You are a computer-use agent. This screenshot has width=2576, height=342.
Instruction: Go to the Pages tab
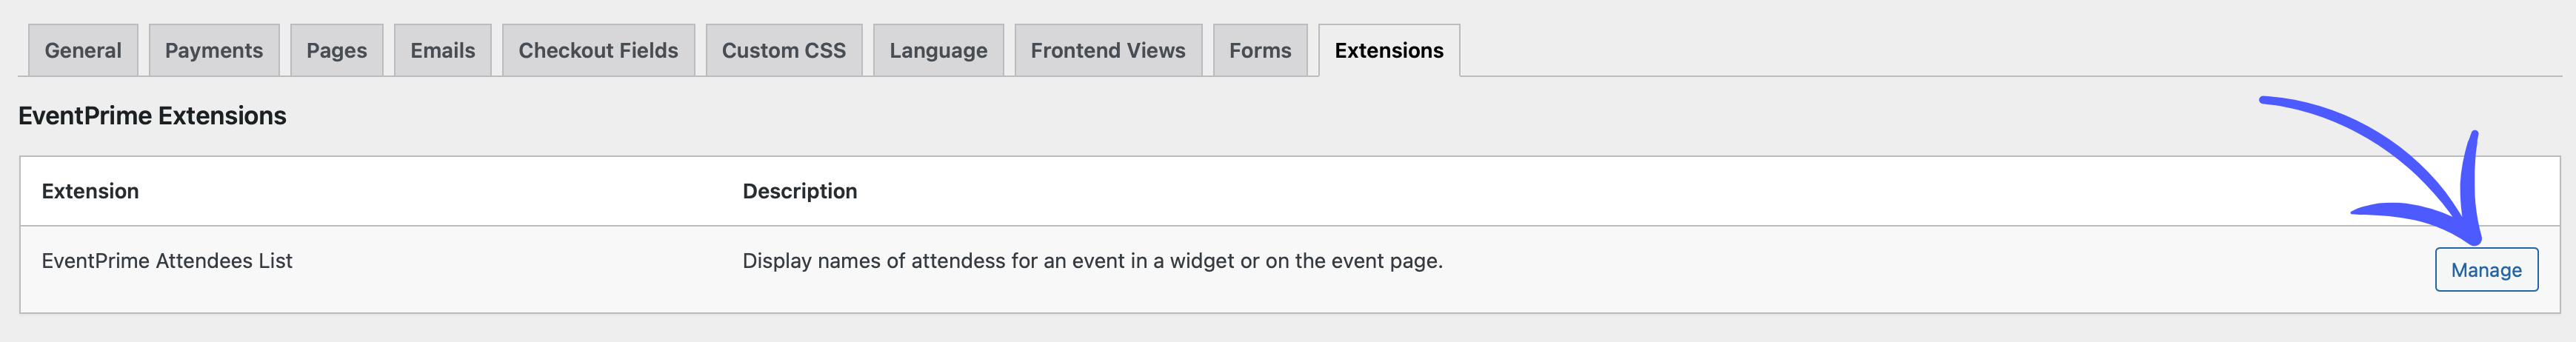(x=336, y=51)
